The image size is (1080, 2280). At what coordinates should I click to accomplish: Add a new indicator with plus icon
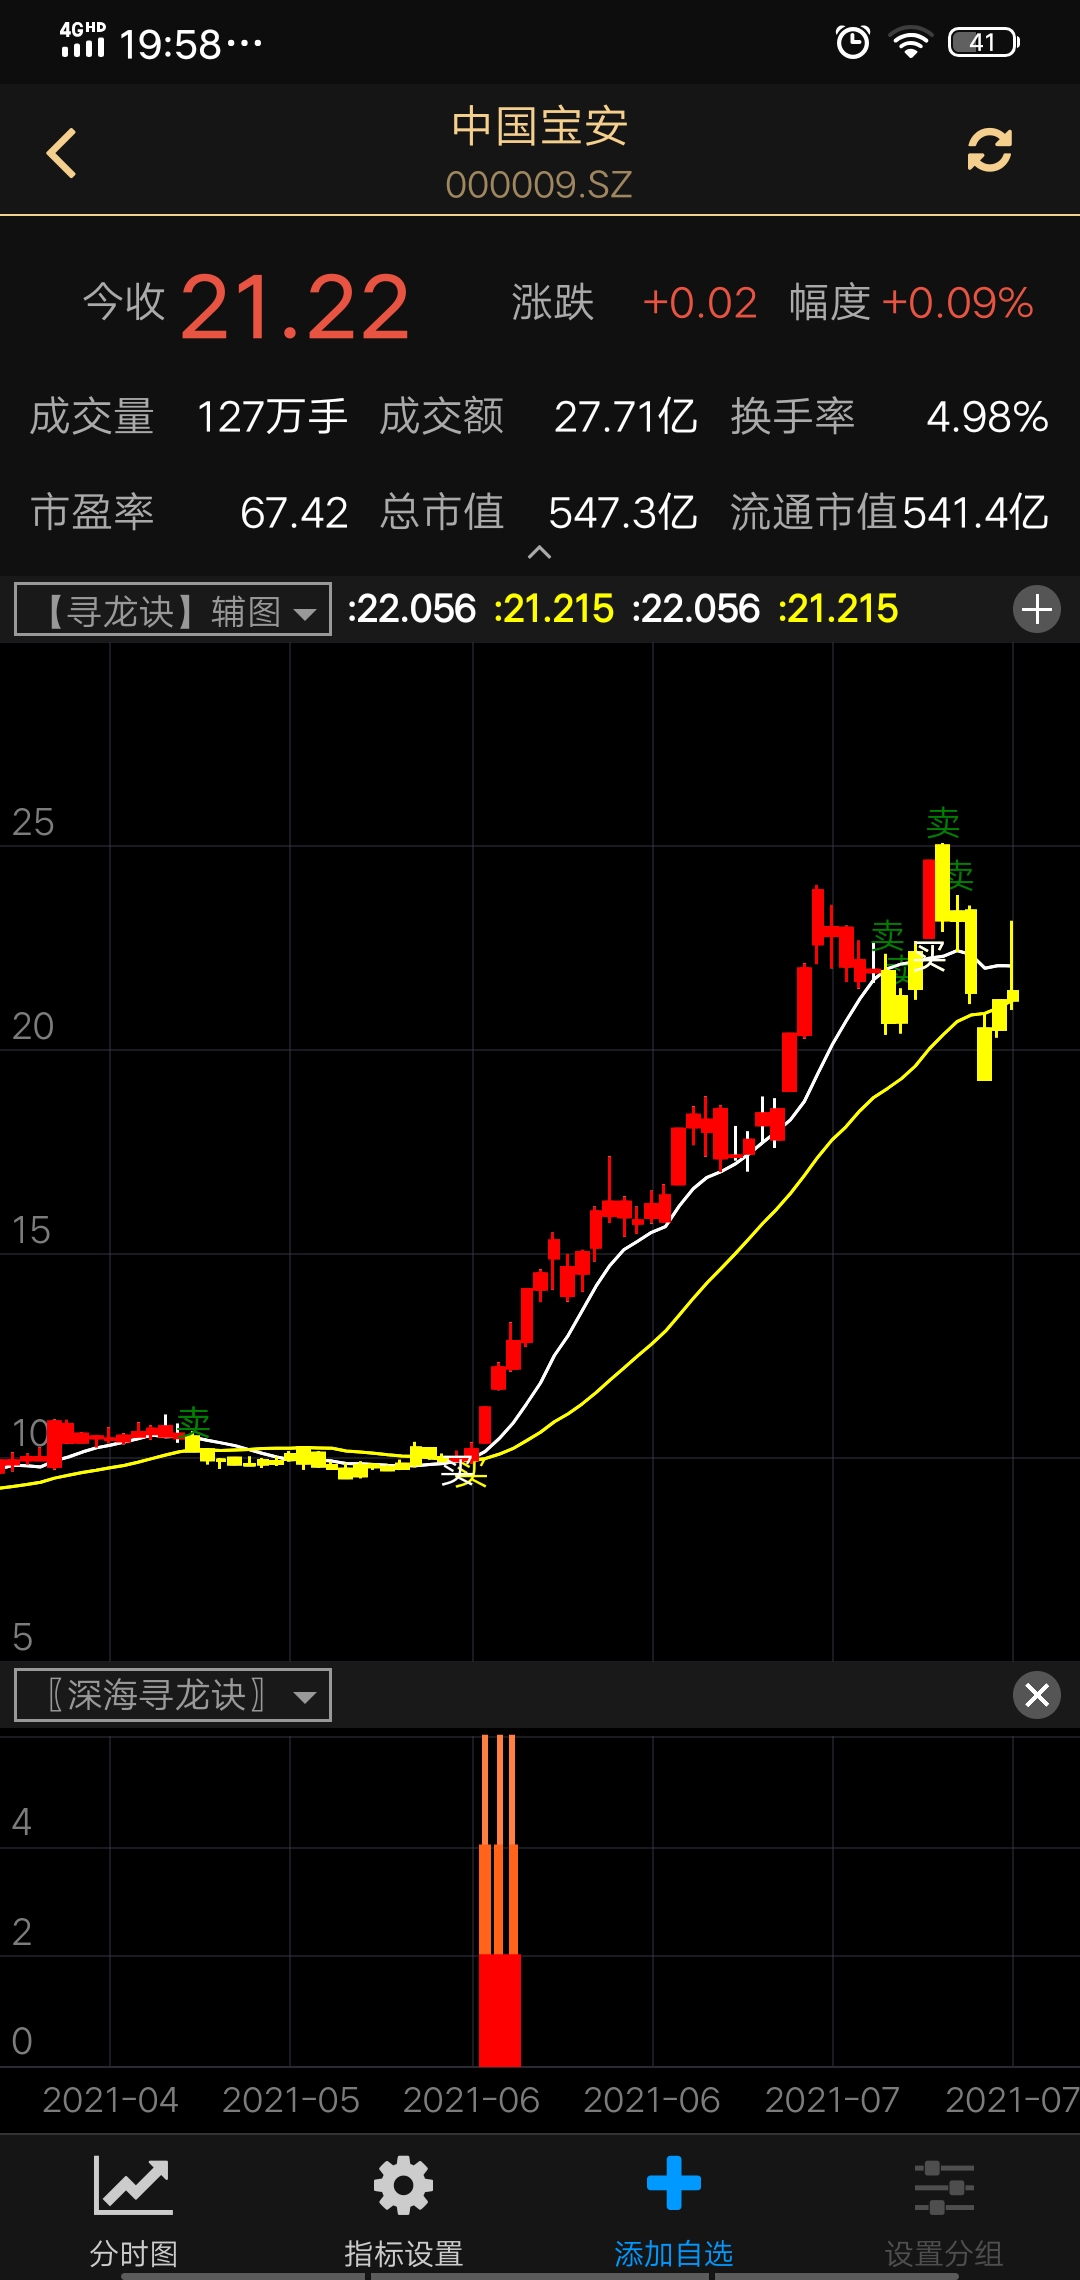(x=1037, y=609)
